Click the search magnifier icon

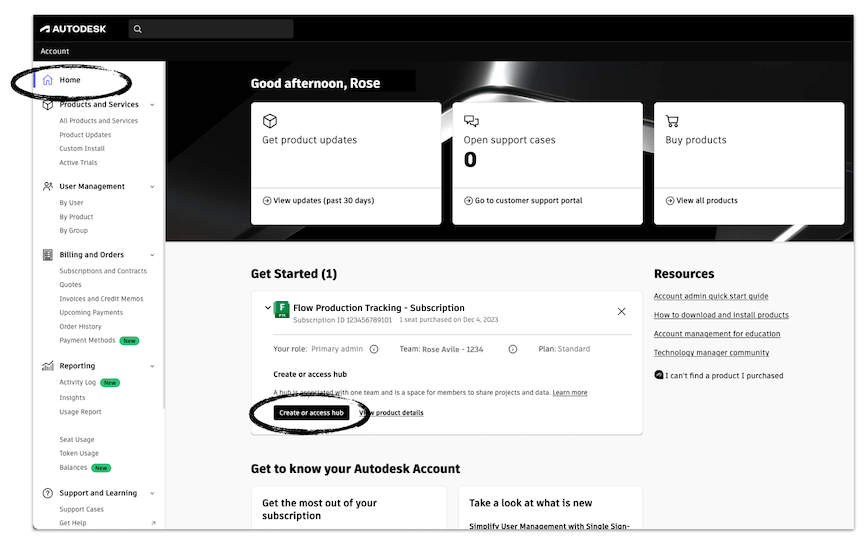[x=138, y=29]
